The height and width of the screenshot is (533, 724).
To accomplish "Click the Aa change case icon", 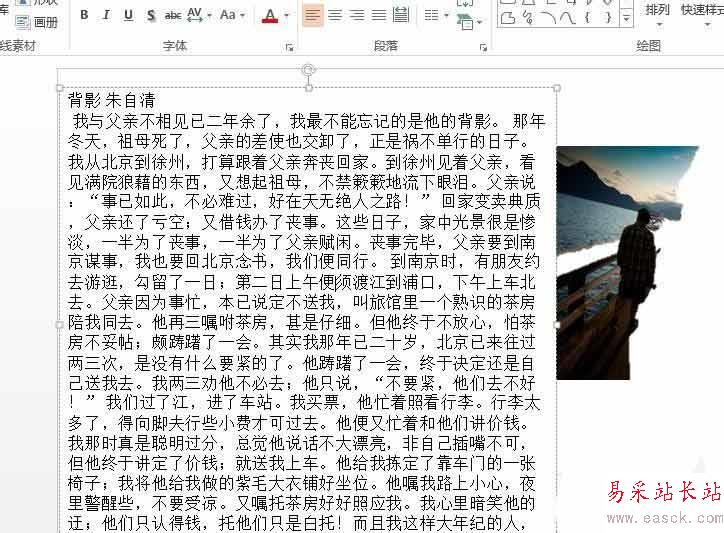I will (x=228, y=15).
